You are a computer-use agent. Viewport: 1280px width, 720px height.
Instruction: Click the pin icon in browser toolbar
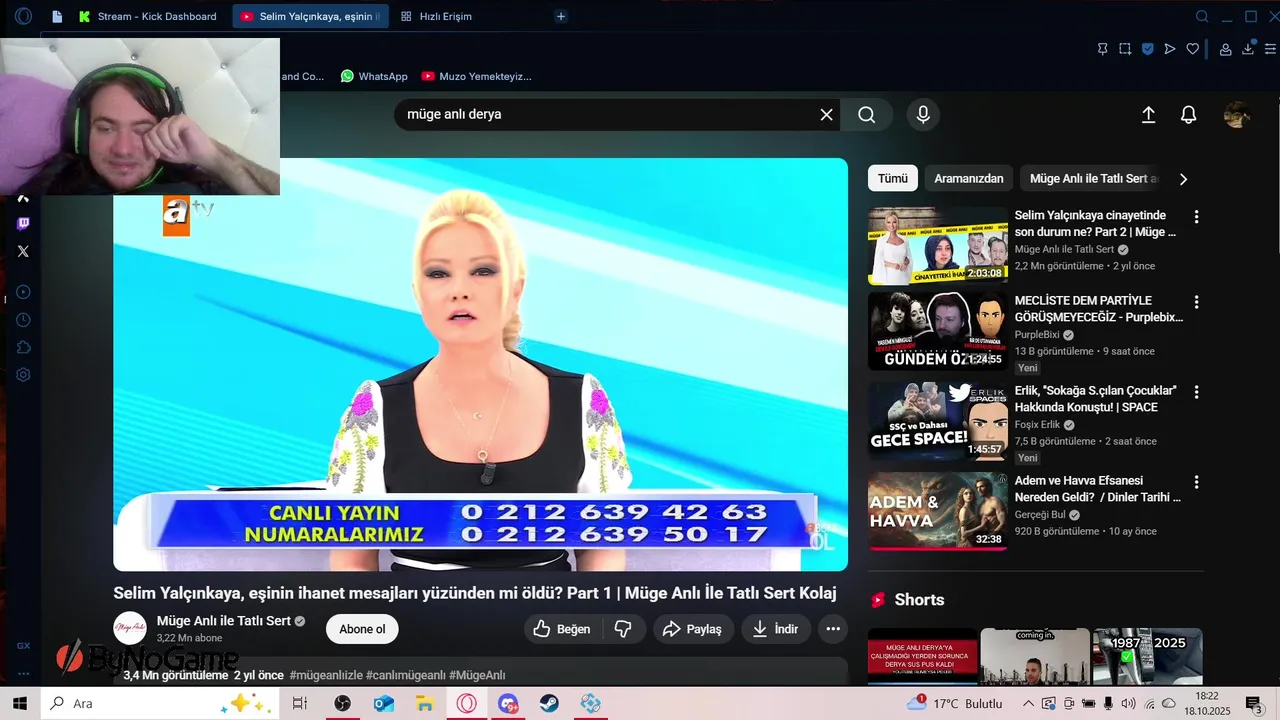[x=1102, y=49]
